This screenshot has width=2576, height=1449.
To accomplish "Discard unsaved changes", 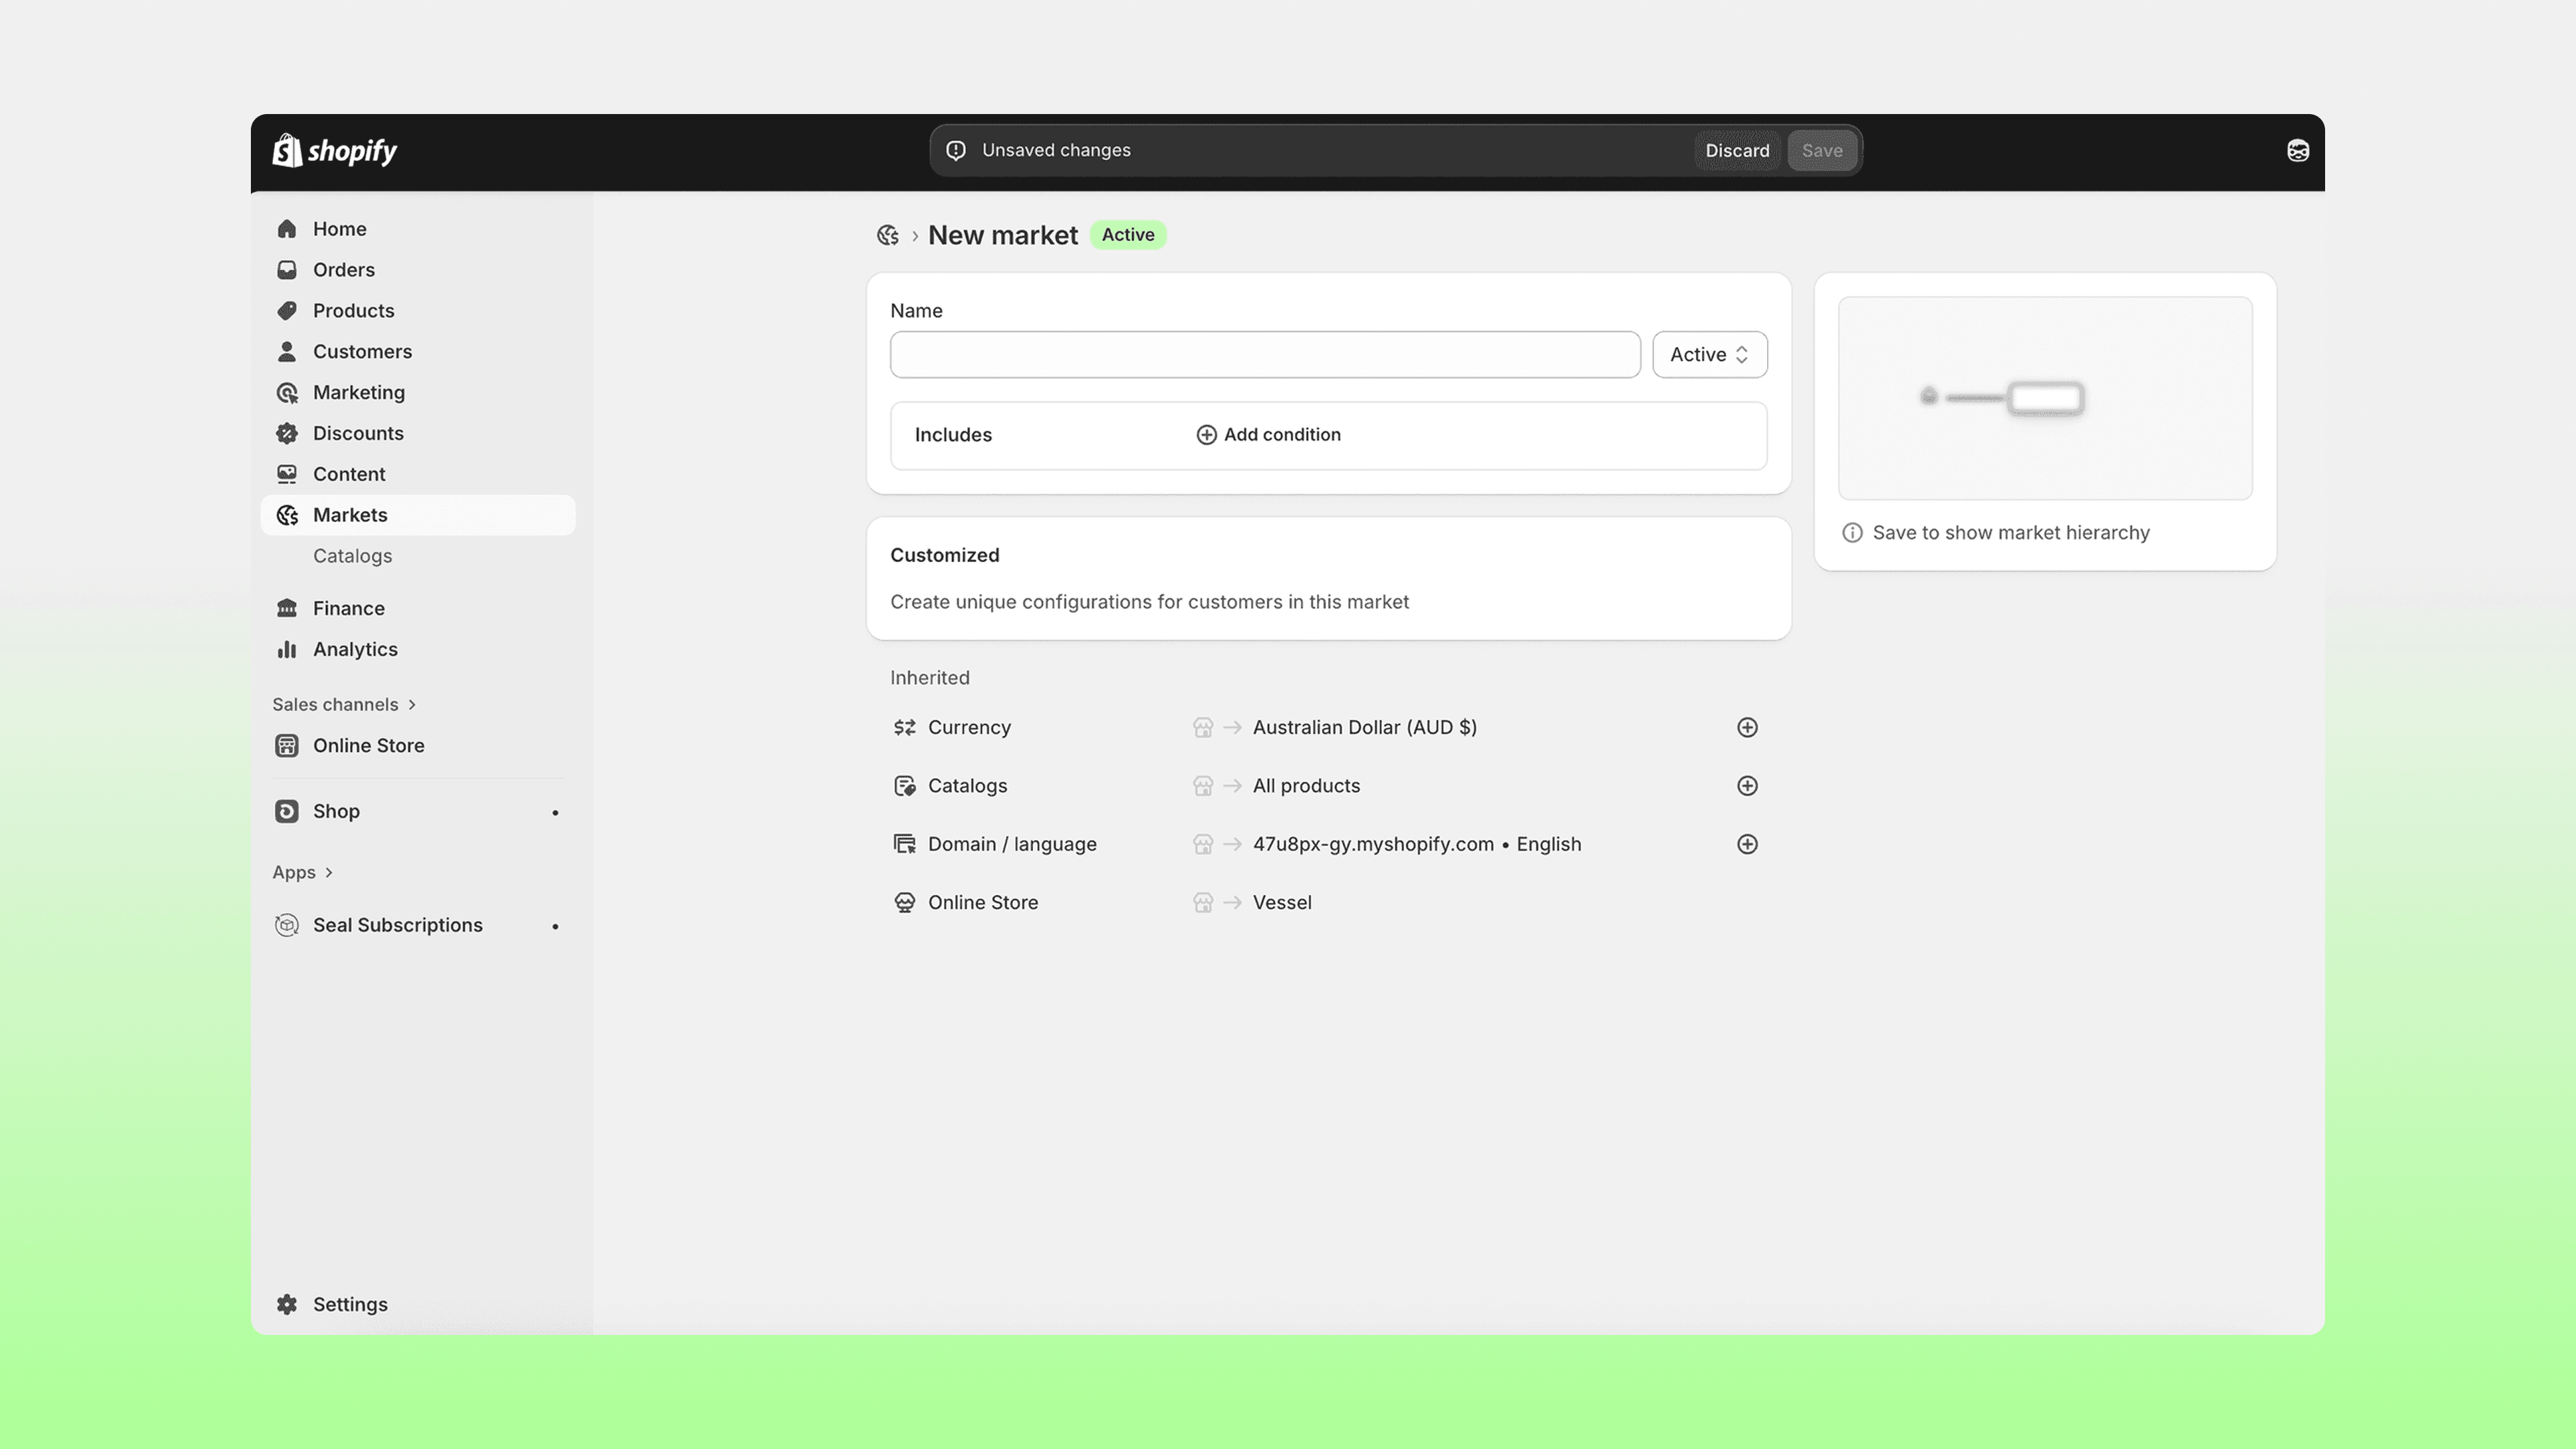I will [x=1736, y=151].
